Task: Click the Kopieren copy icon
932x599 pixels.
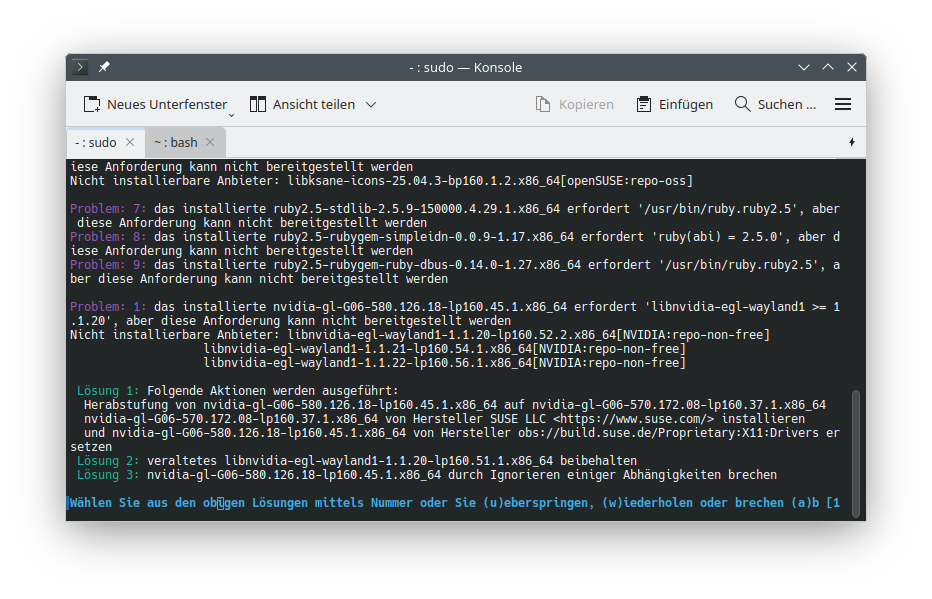Action: tap(543, 104)
